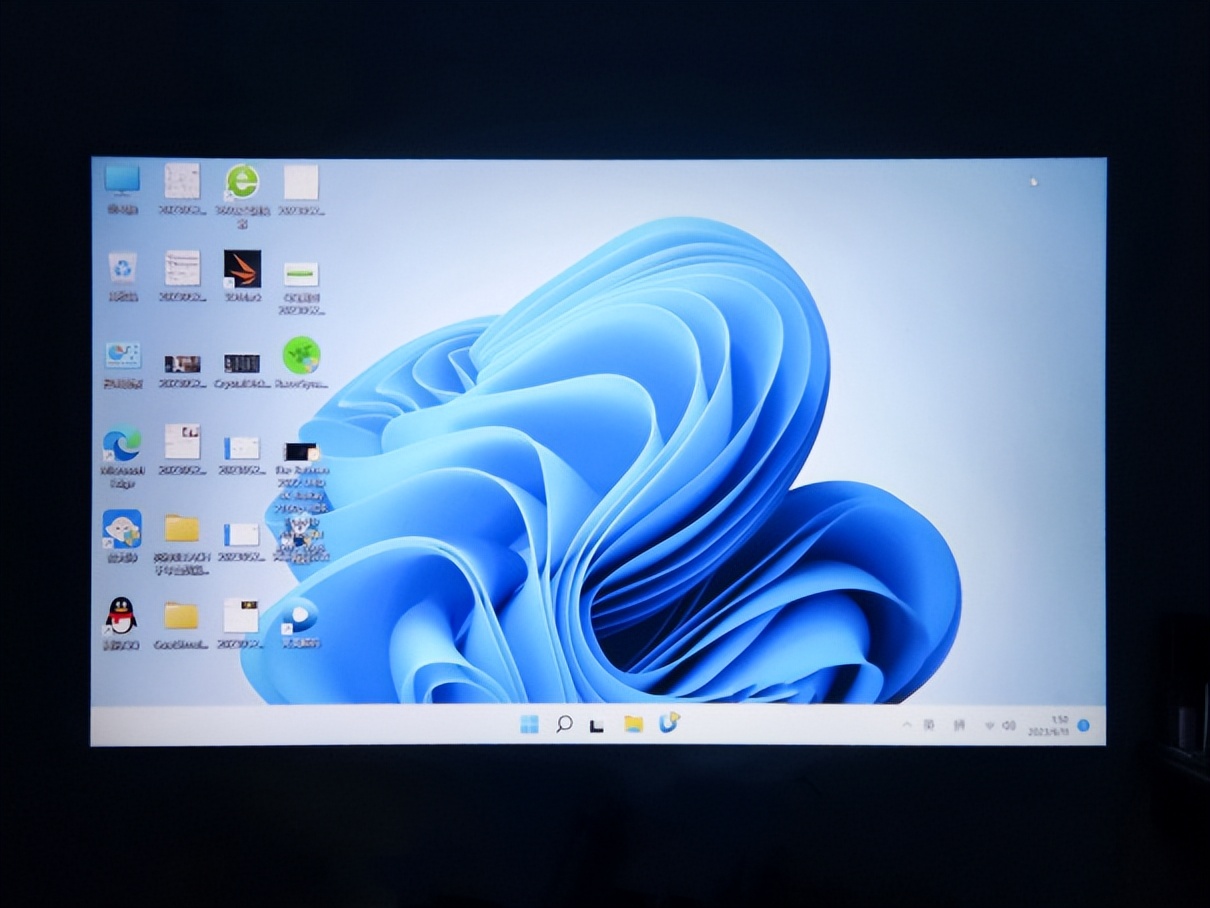Click the Windows Start button

[529, 725]
